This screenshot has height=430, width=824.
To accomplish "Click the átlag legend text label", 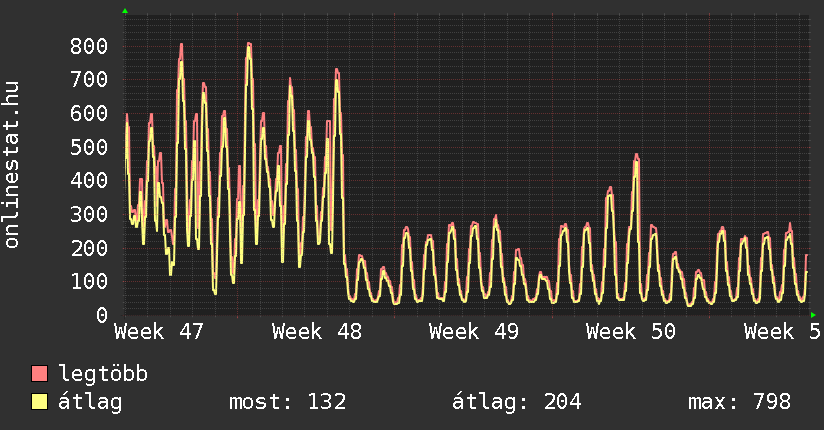I will (x=90, y=402).
